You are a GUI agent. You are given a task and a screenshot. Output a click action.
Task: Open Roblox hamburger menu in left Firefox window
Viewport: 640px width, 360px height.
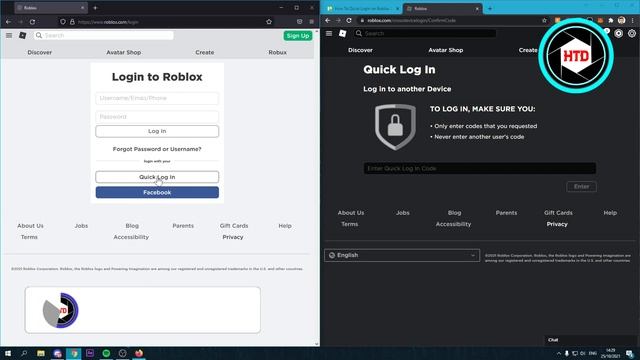coord(9,36)
